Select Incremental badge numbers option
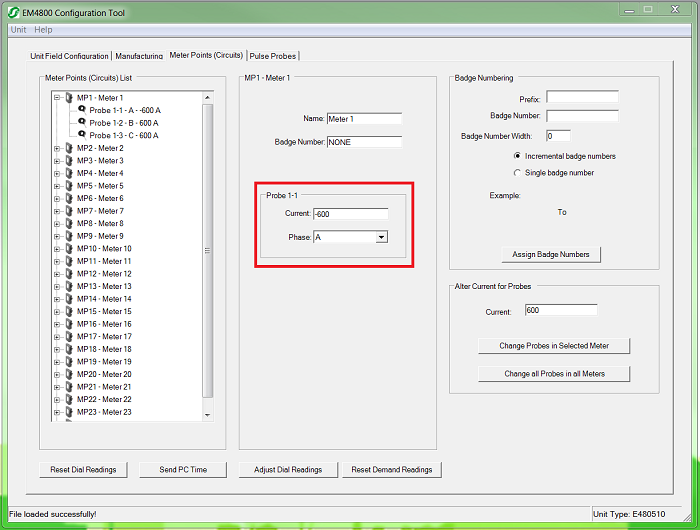700x530 pixels. coord(517,156)
